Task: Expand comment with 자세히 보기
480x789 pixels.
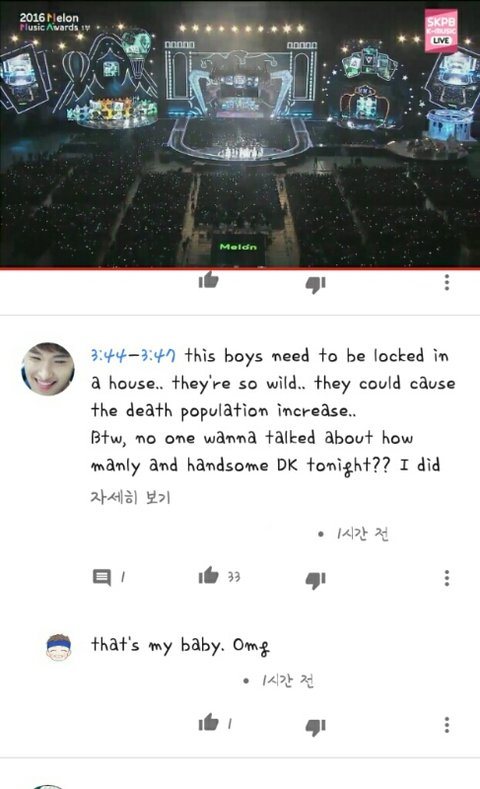Action: 131,497
